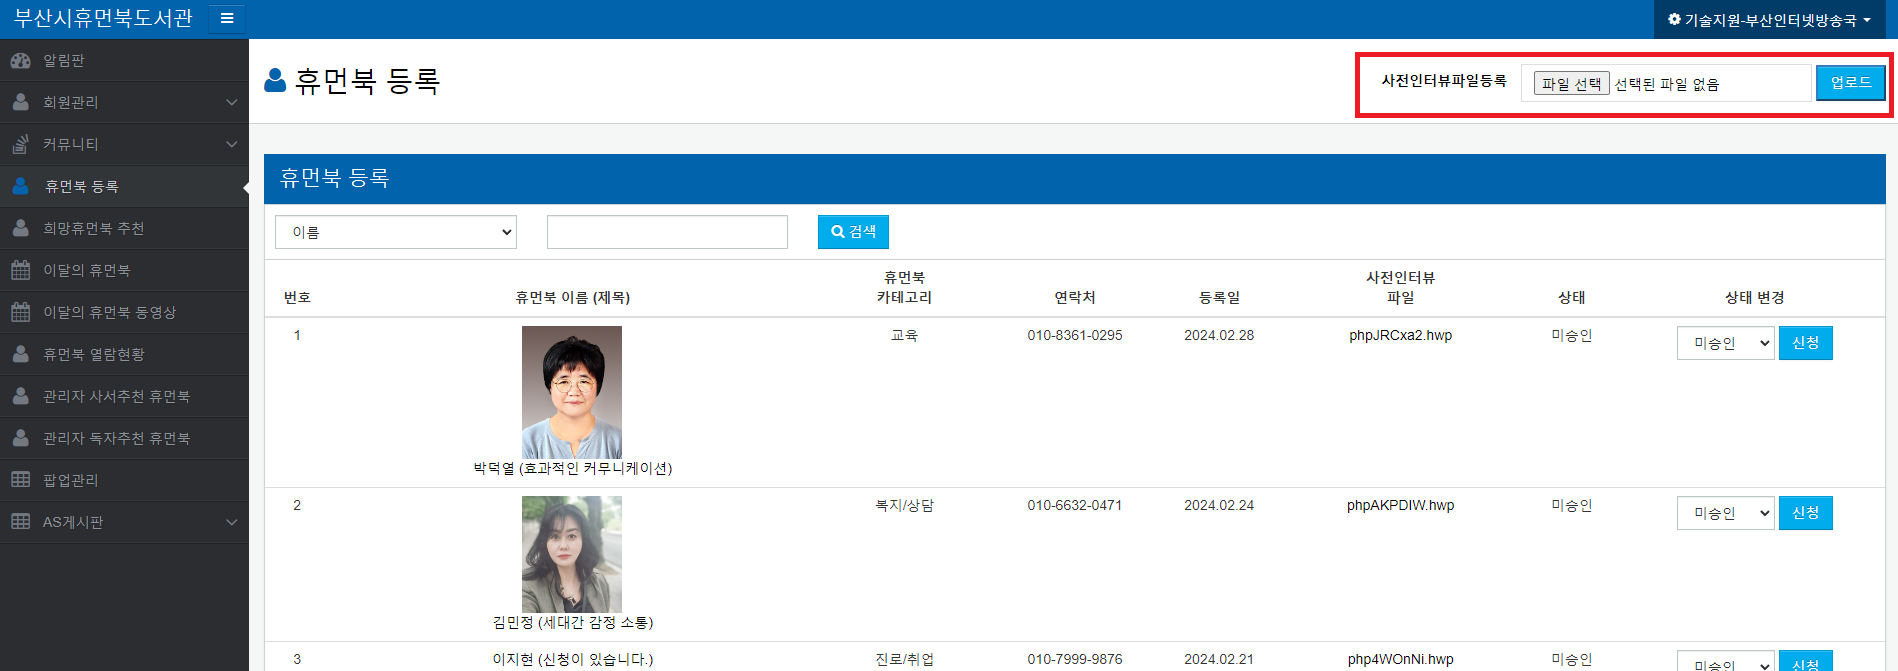Viewport: 1898px width, 671px height.
Task: Click the search keyword text field
Action: tap(667, 232)
